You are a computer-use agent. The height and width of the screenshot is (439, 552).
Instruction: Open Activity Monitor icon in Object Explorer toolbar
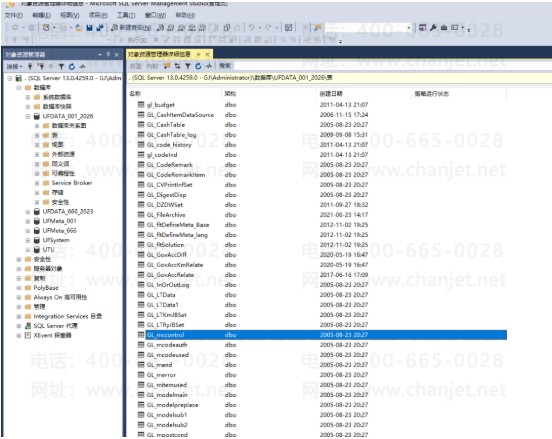(82, 66)
